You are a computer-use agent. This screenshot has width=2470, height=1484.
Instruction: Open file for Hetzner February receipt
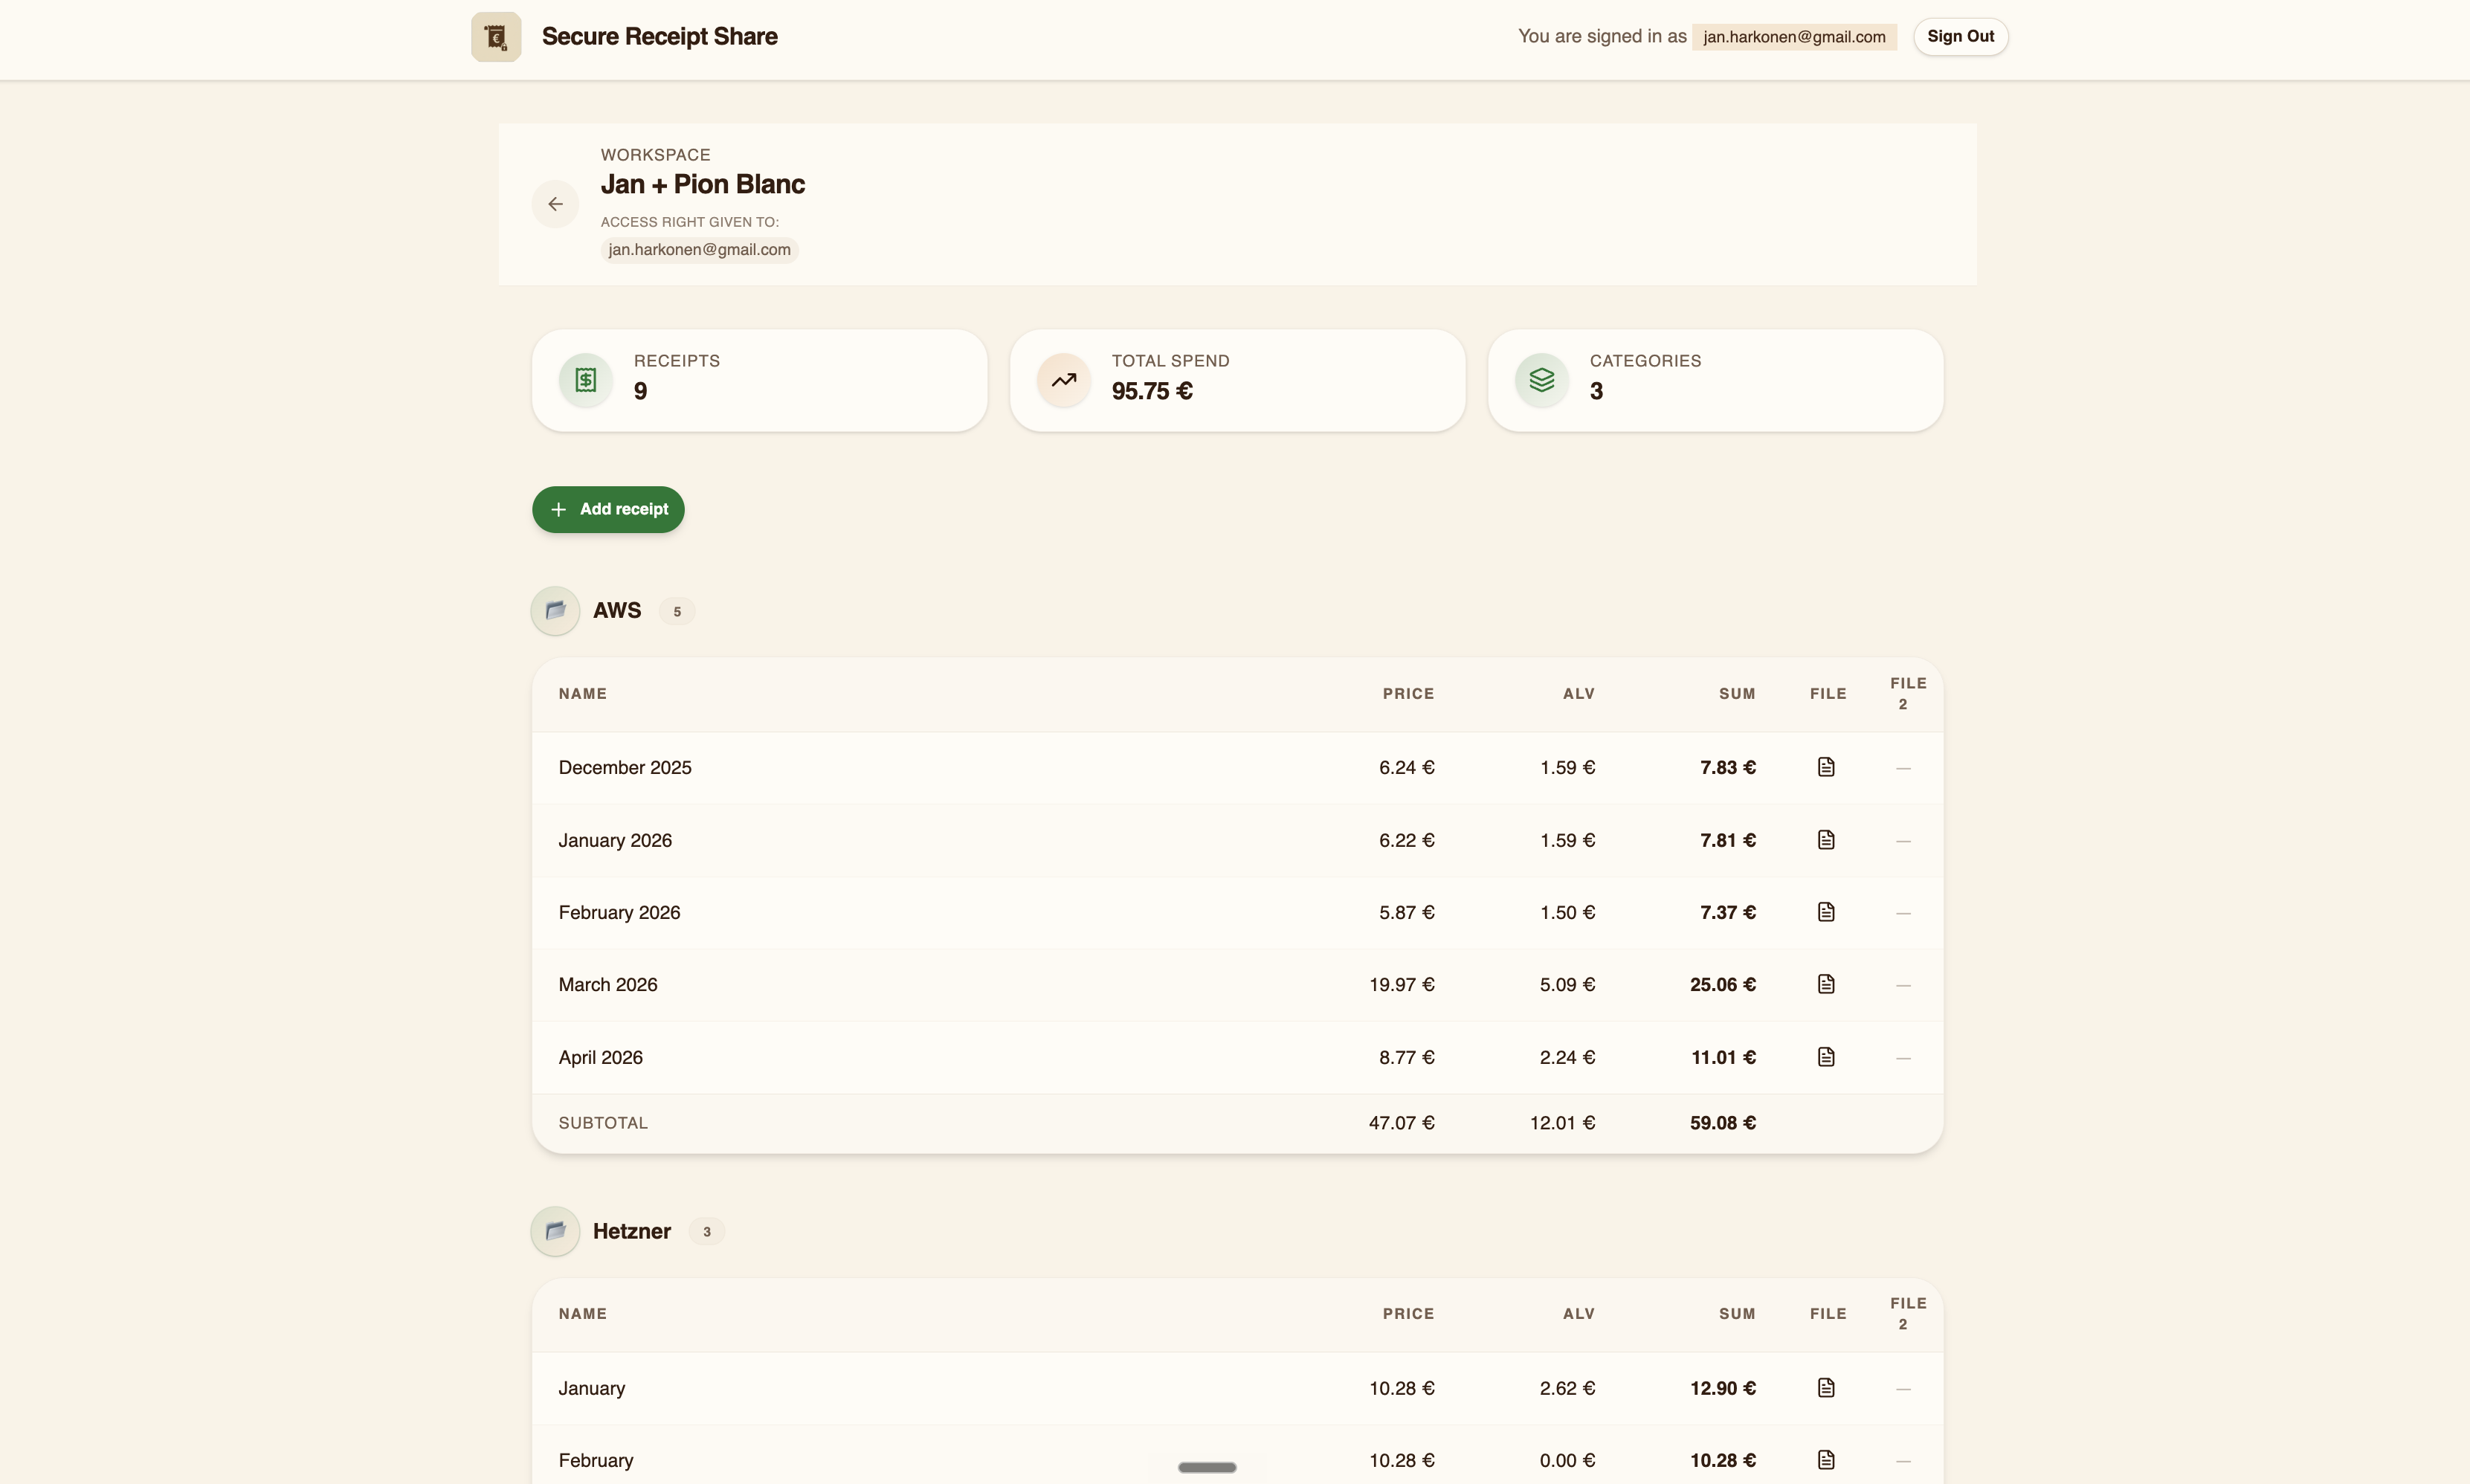click(1826, 1460)
